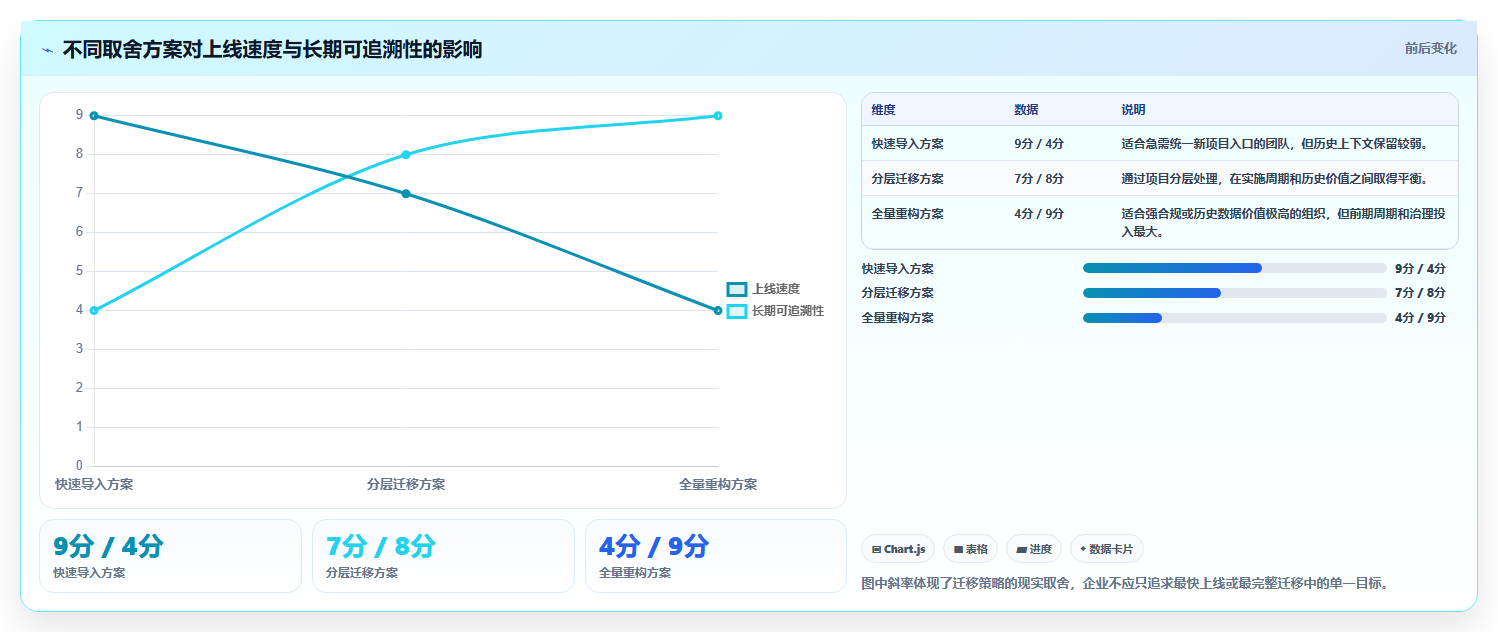
Task: Click the 上线速度 legend label
Action: [x=776, y=289]
